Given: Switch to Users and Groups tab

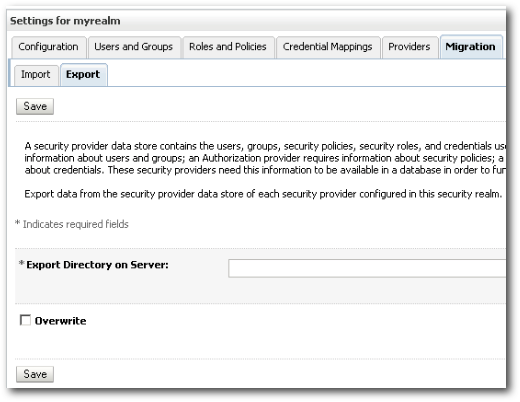Looking at the screenshot, I should click(x=134, y=47).
